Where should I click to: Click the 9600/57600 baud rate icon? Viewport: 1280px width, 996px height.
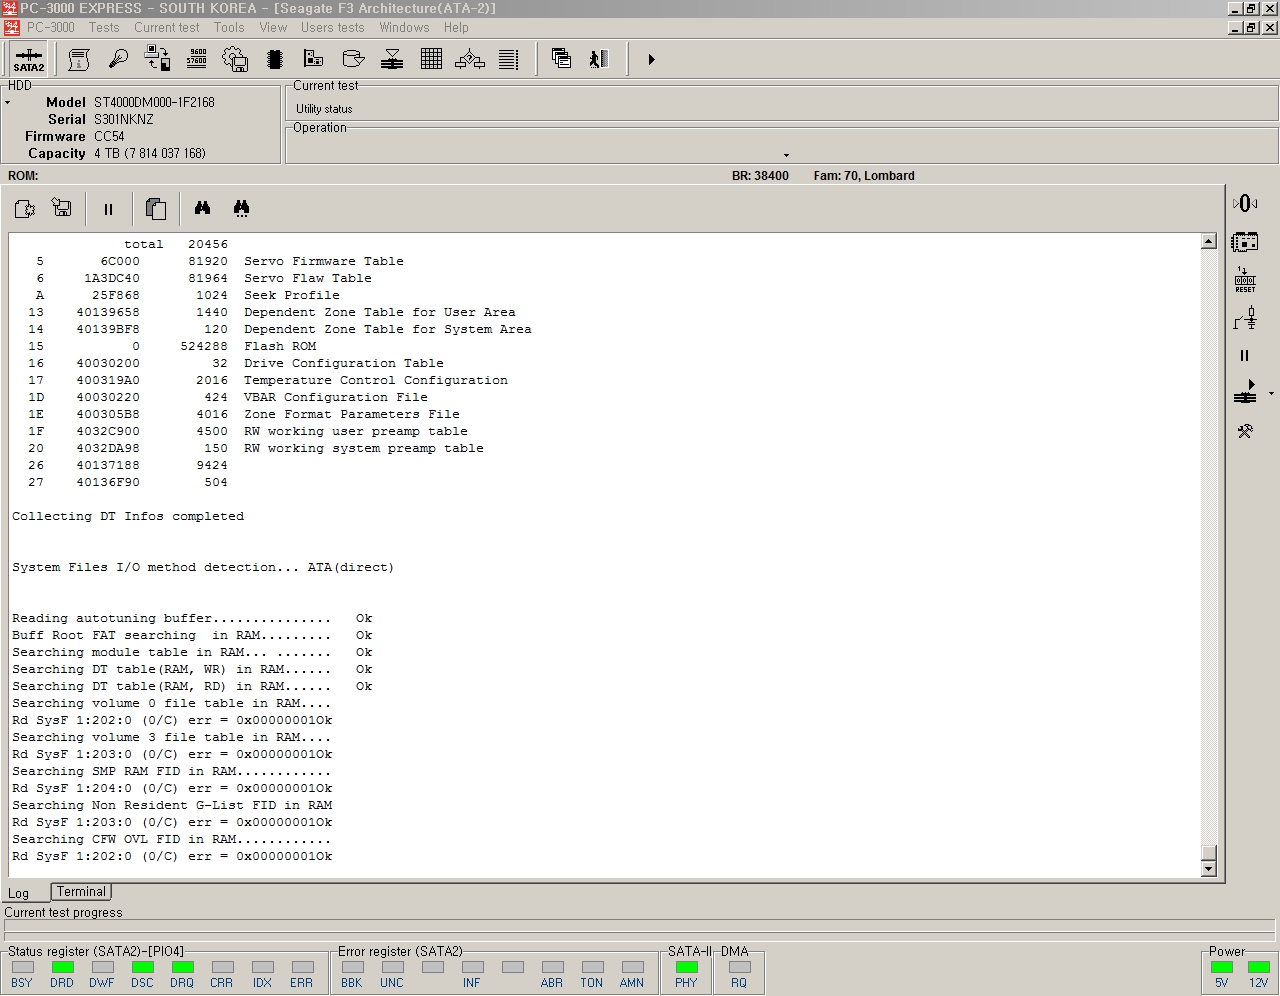(x=197, y=59)
